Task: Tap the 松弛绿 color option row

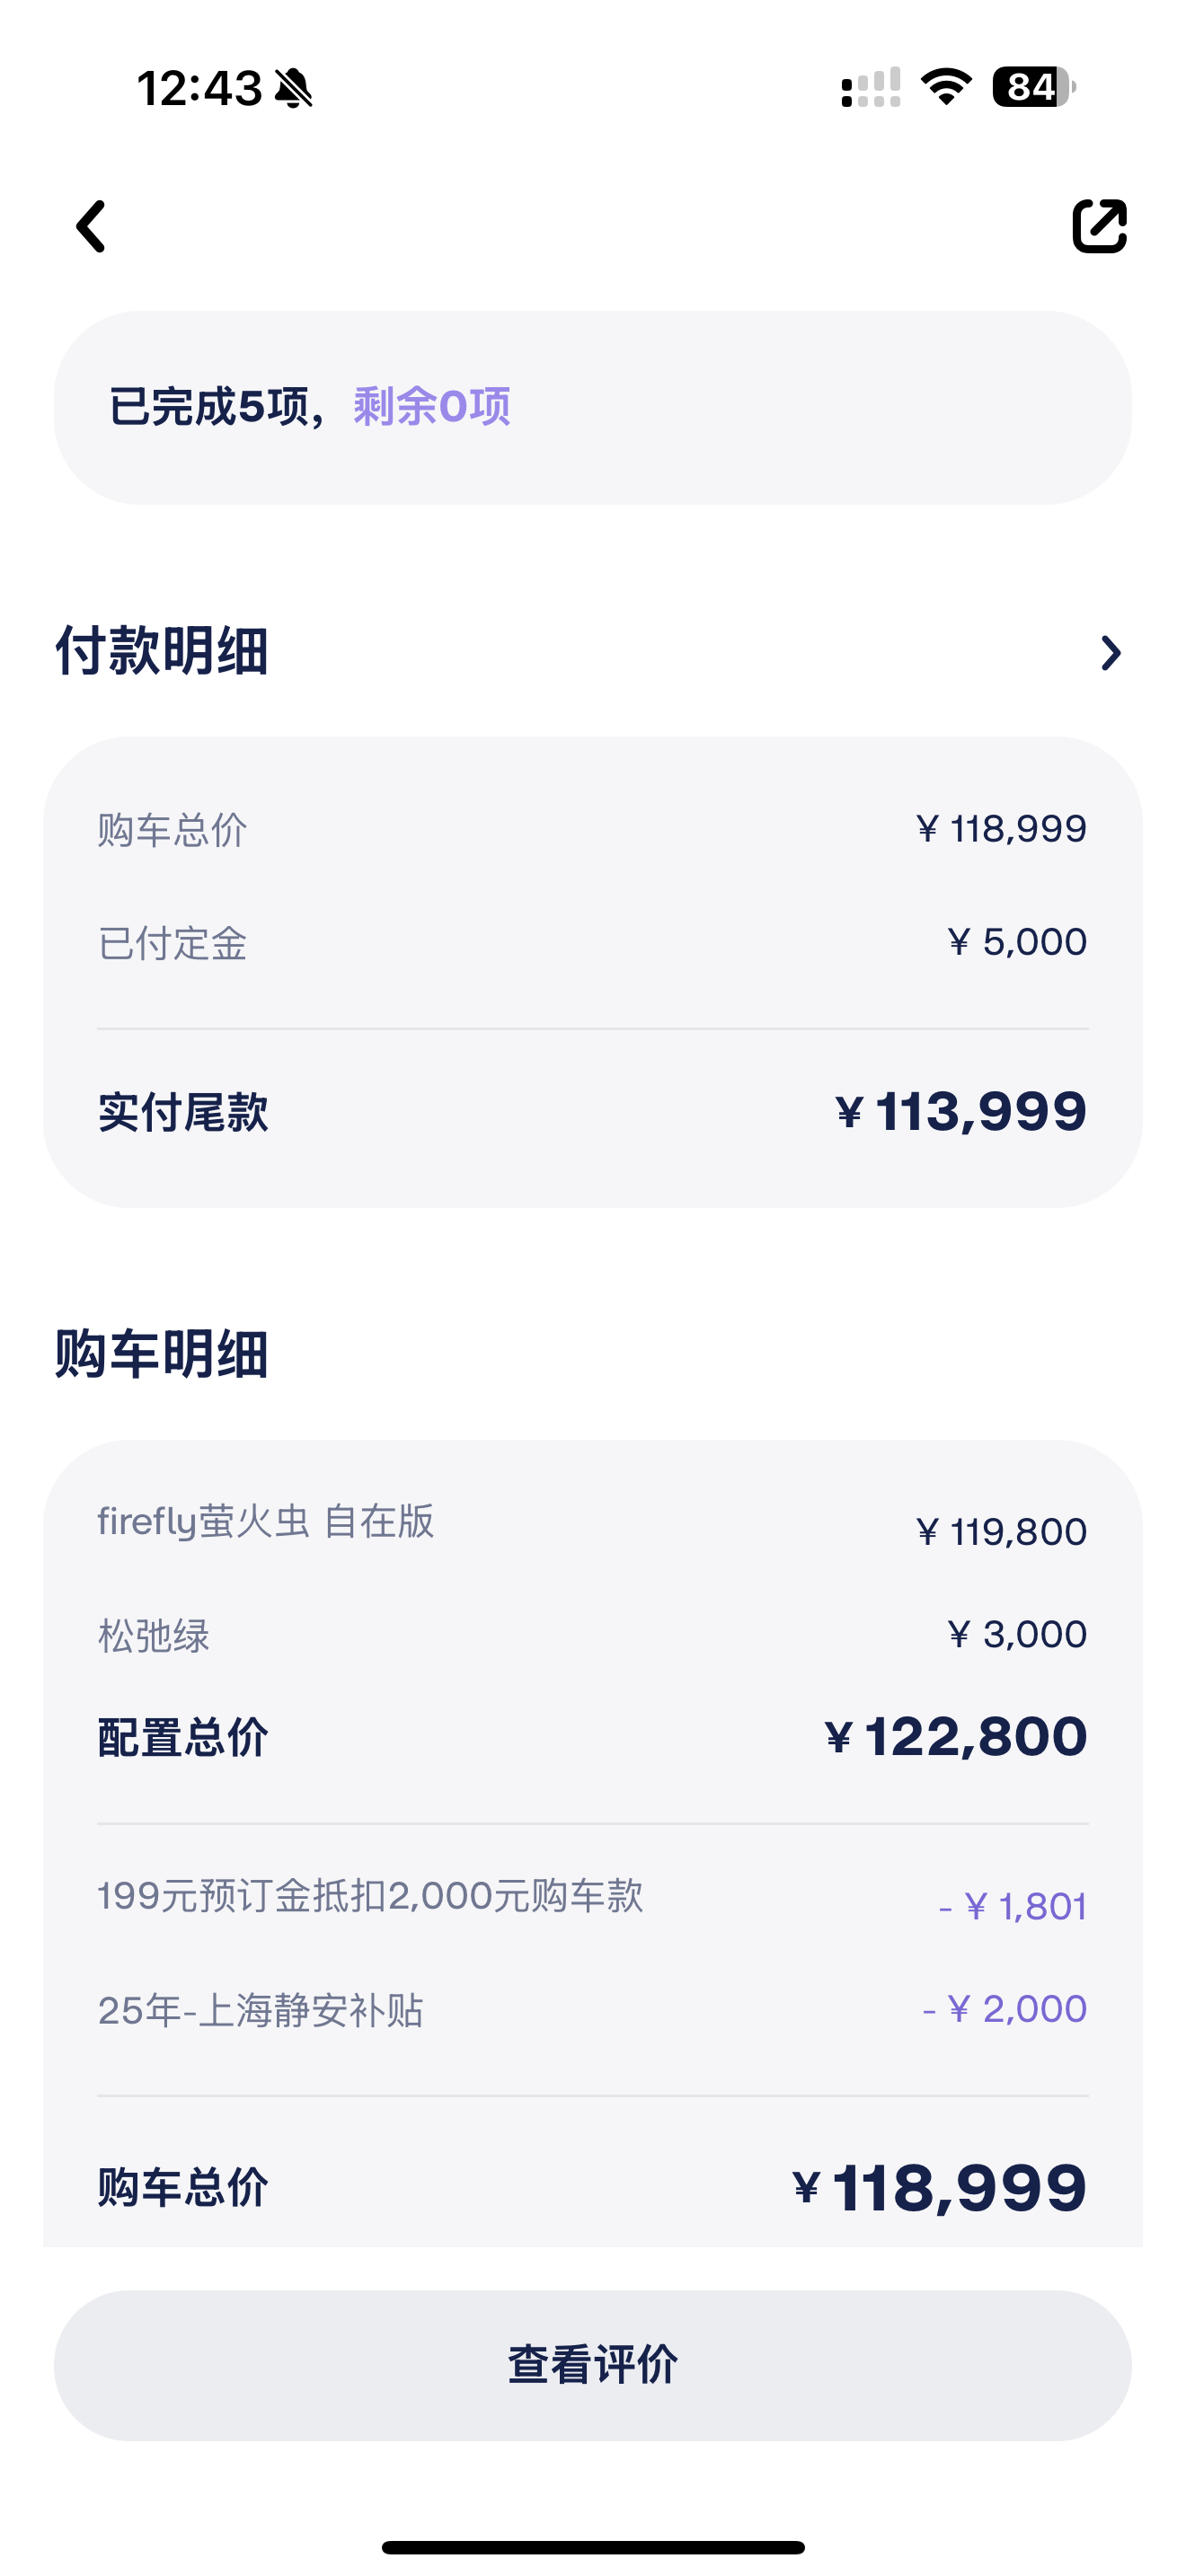Action: [593, 1635]
